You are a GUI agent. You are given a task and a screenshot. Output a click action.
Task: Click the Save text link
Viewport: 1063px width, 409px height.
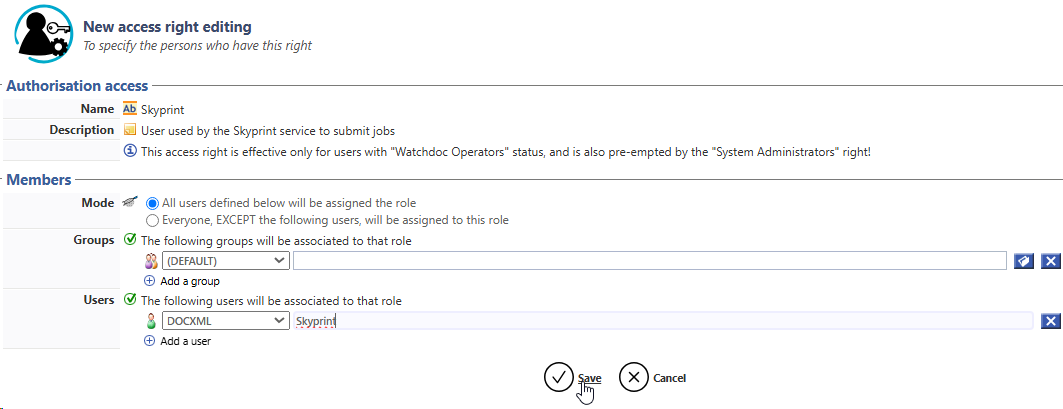click(589, 378)
